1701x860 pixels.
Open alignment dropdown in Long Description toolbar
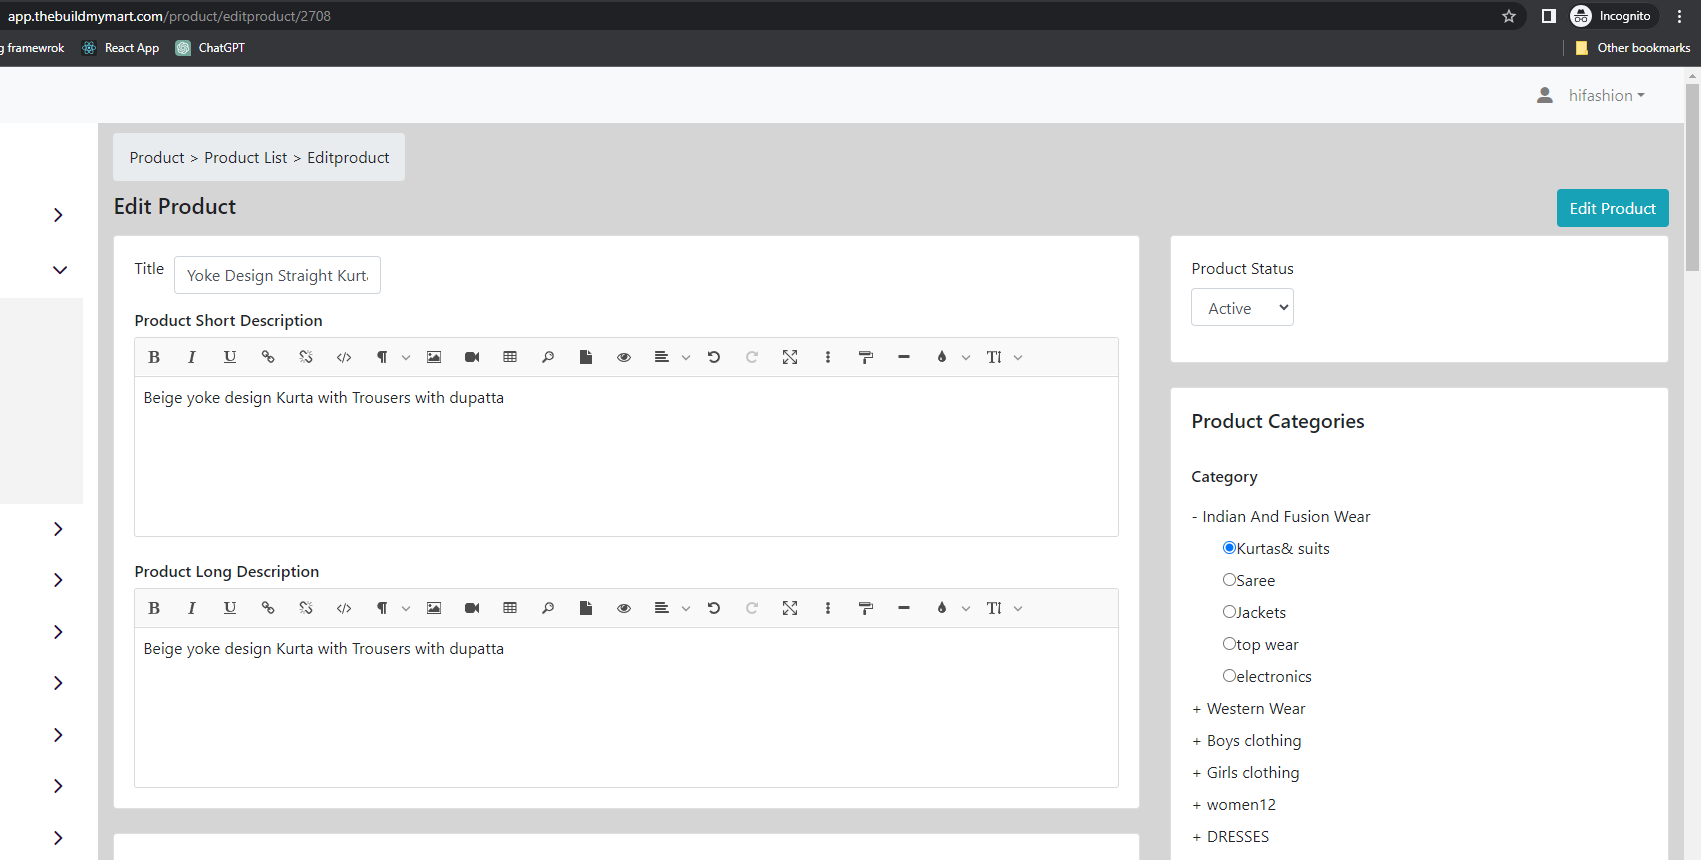pos(671,608)
